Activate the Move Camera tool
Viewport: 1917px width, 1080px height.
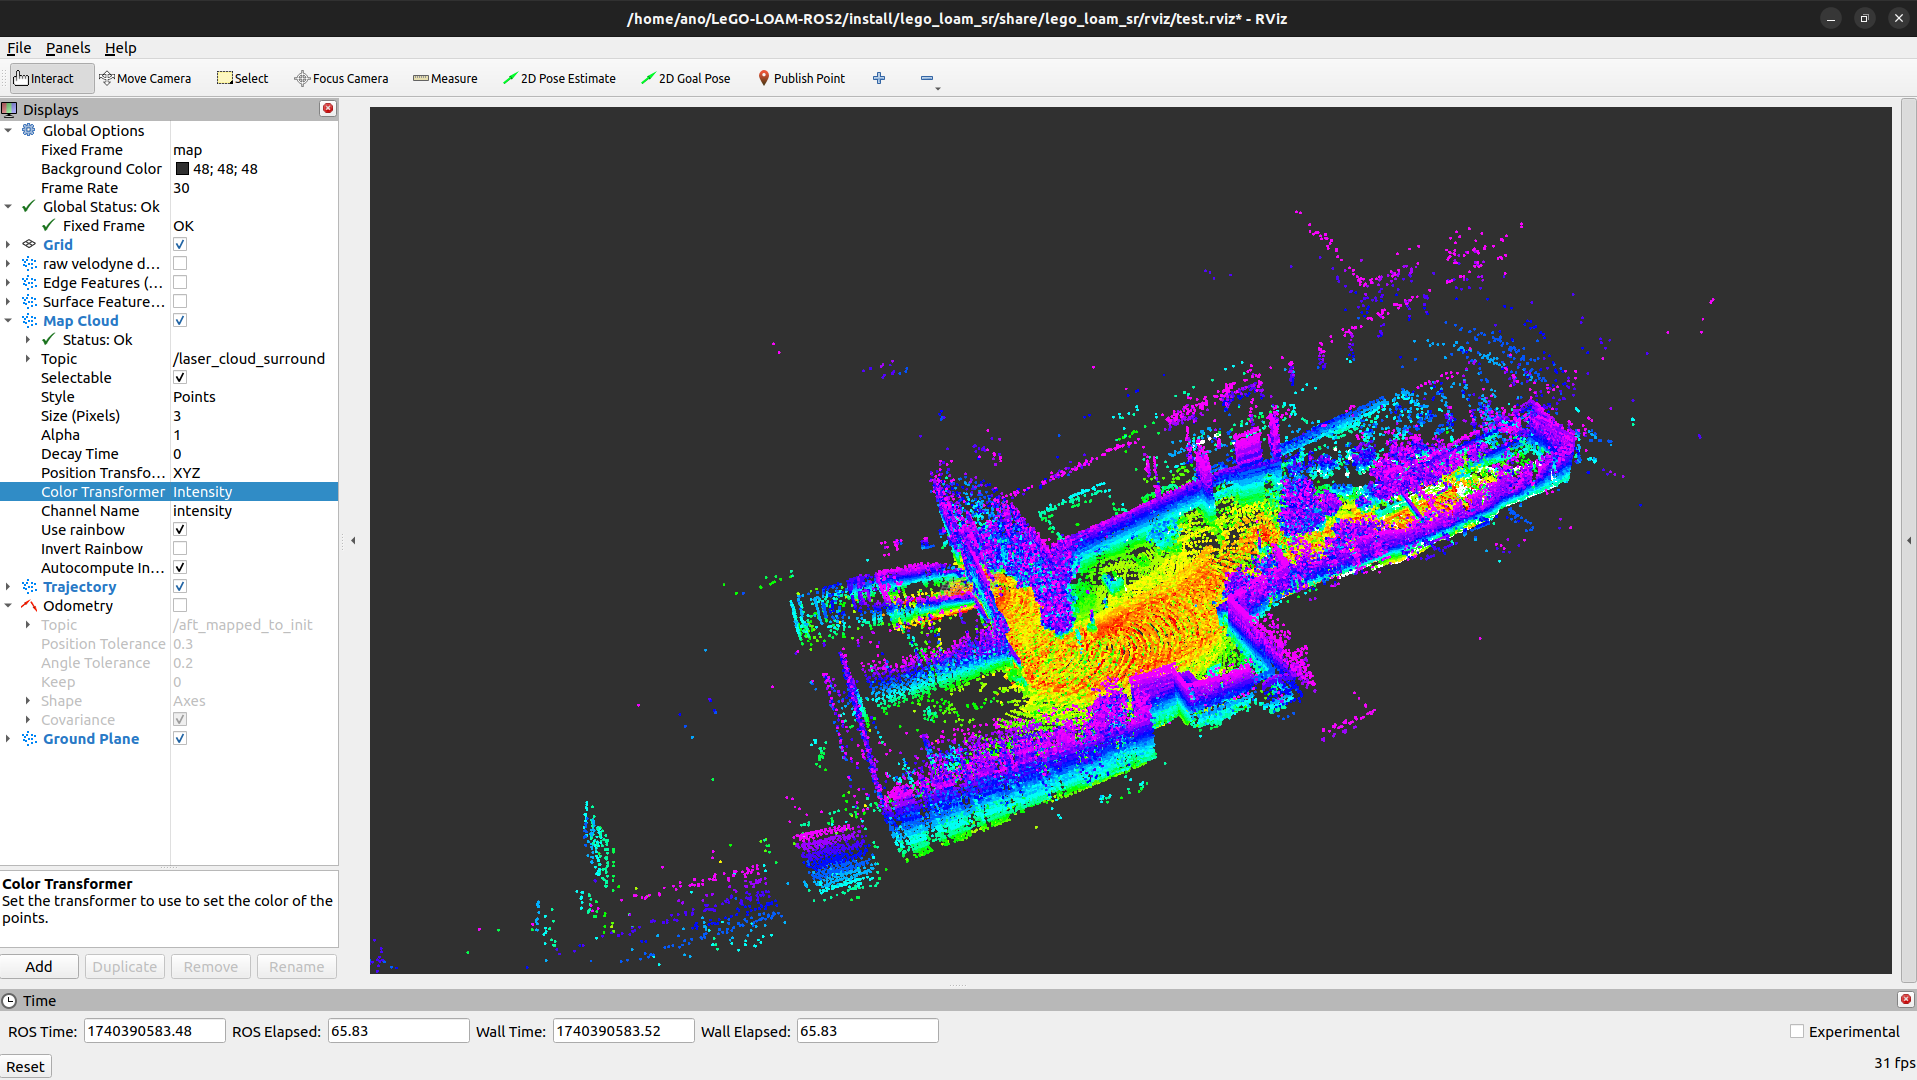[146, 78]
